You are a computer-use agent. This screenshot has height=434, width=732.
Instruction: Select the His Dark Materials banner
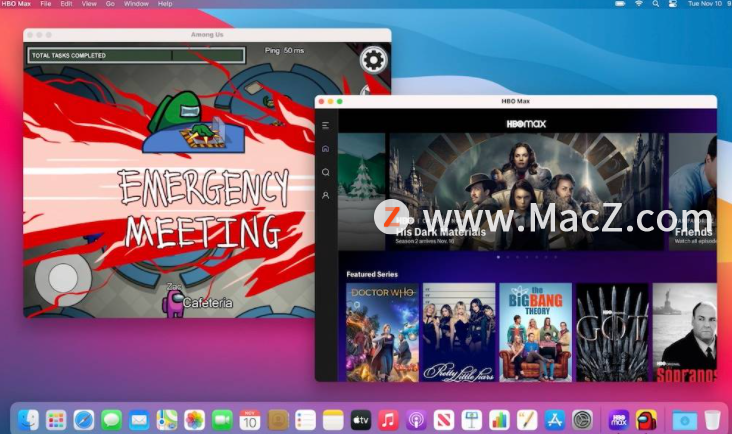(x=527, y=191)
